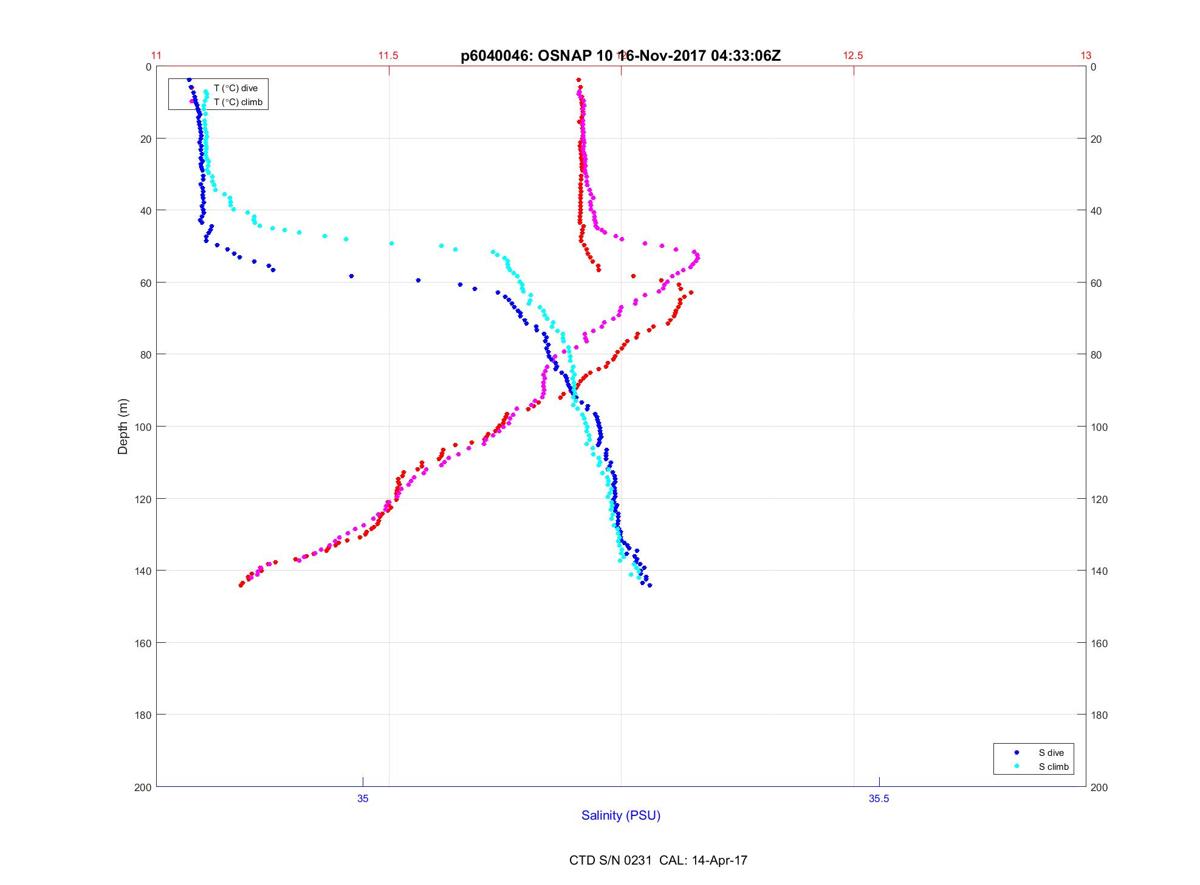Image resolution: width=1200 pixels, height=885 pixels.
Task: Click the red temperature tick label 11
Action: pyautogui.click(x=156, y=56)
